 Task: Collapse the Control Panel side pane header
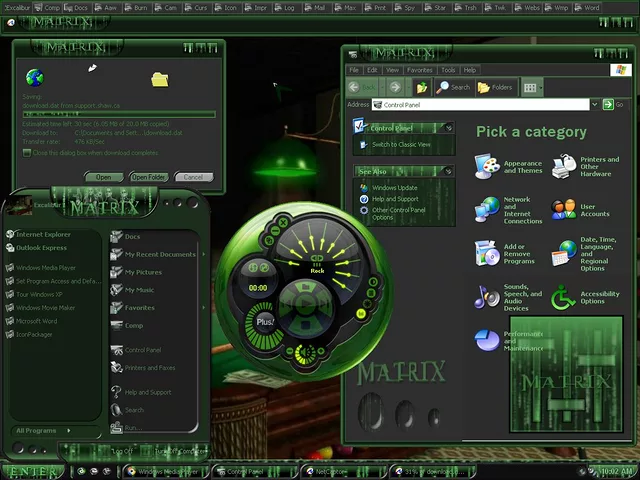[x=449, y=128]
